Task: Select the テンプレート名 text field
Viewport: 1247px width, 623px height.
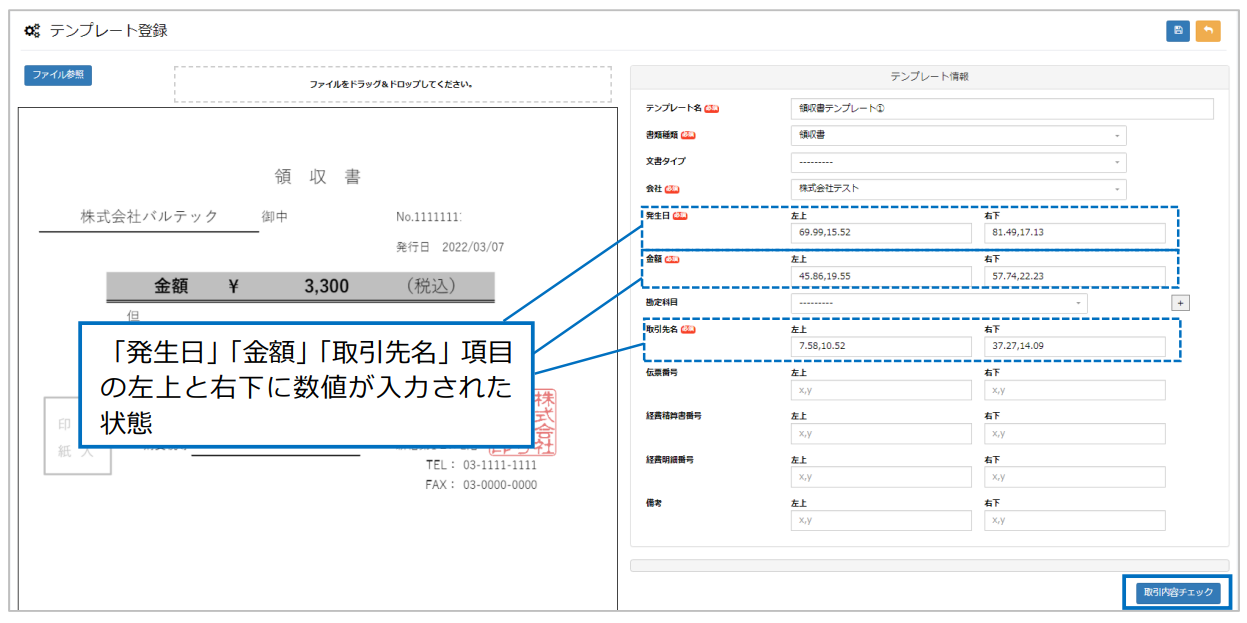Action: coord(1004,108)
